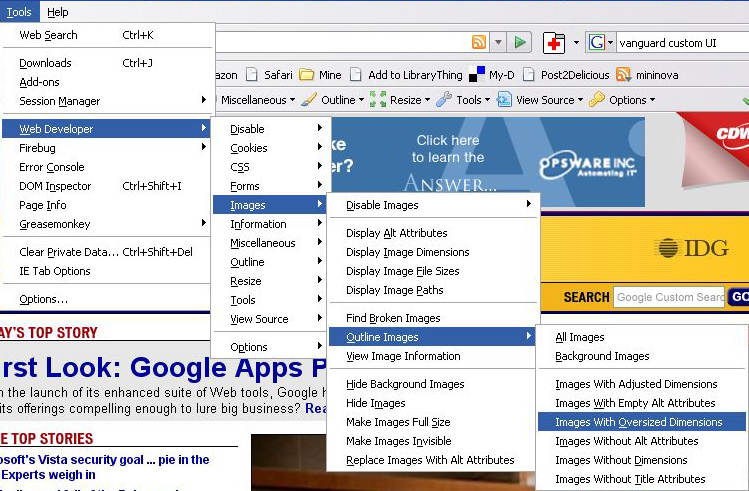Open the Mine bookmarks folder
Image resolution: width=749 pixels, height=491 pixels.
[x=320, y=75]
